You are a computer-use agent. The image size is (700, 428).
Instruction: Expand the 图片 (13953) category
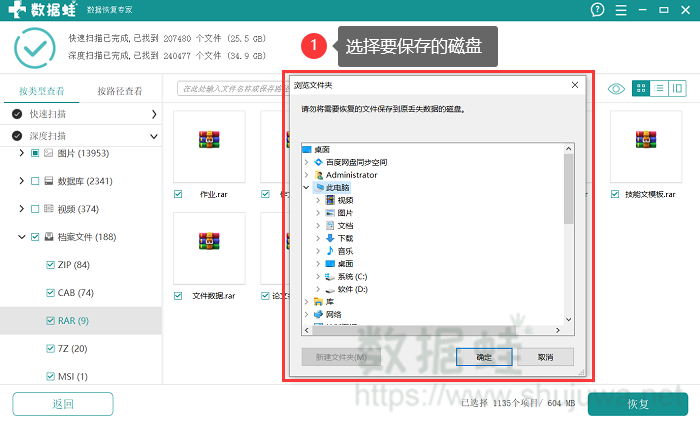[21, 153]
